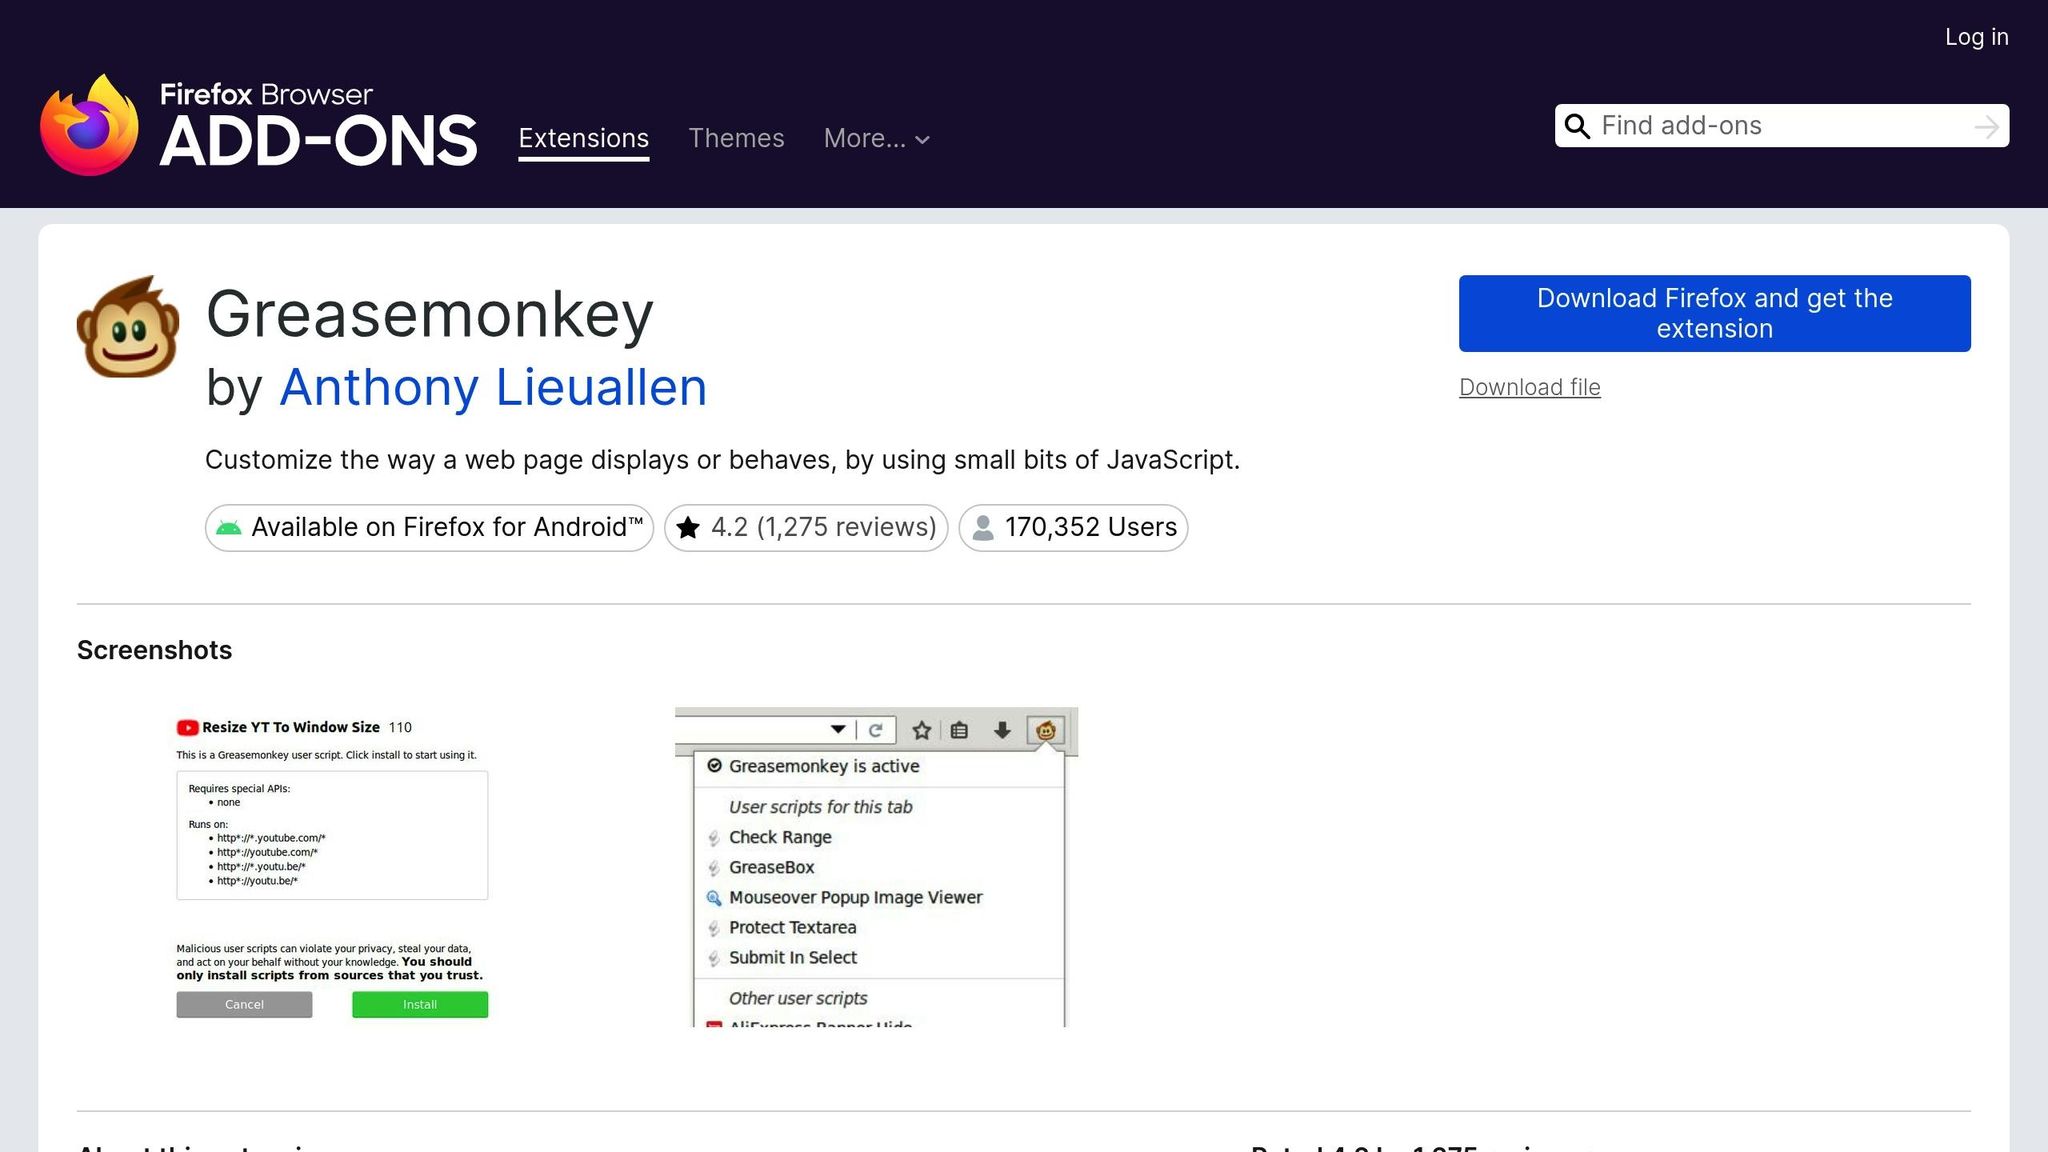
Task: Click the search submit arrow icon
Action: click(1986, 127)
